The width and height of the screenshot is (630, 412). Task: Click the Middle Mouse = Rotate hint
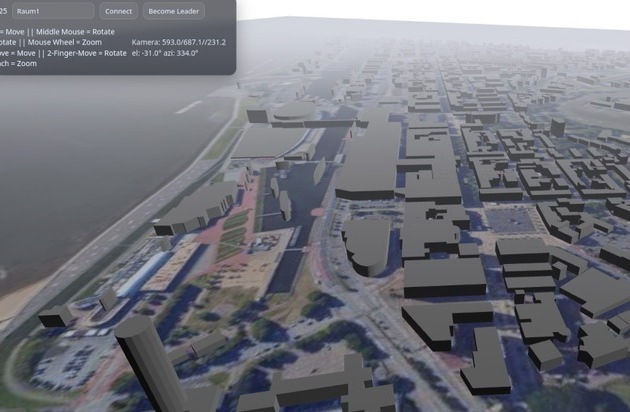click(81, 32)
